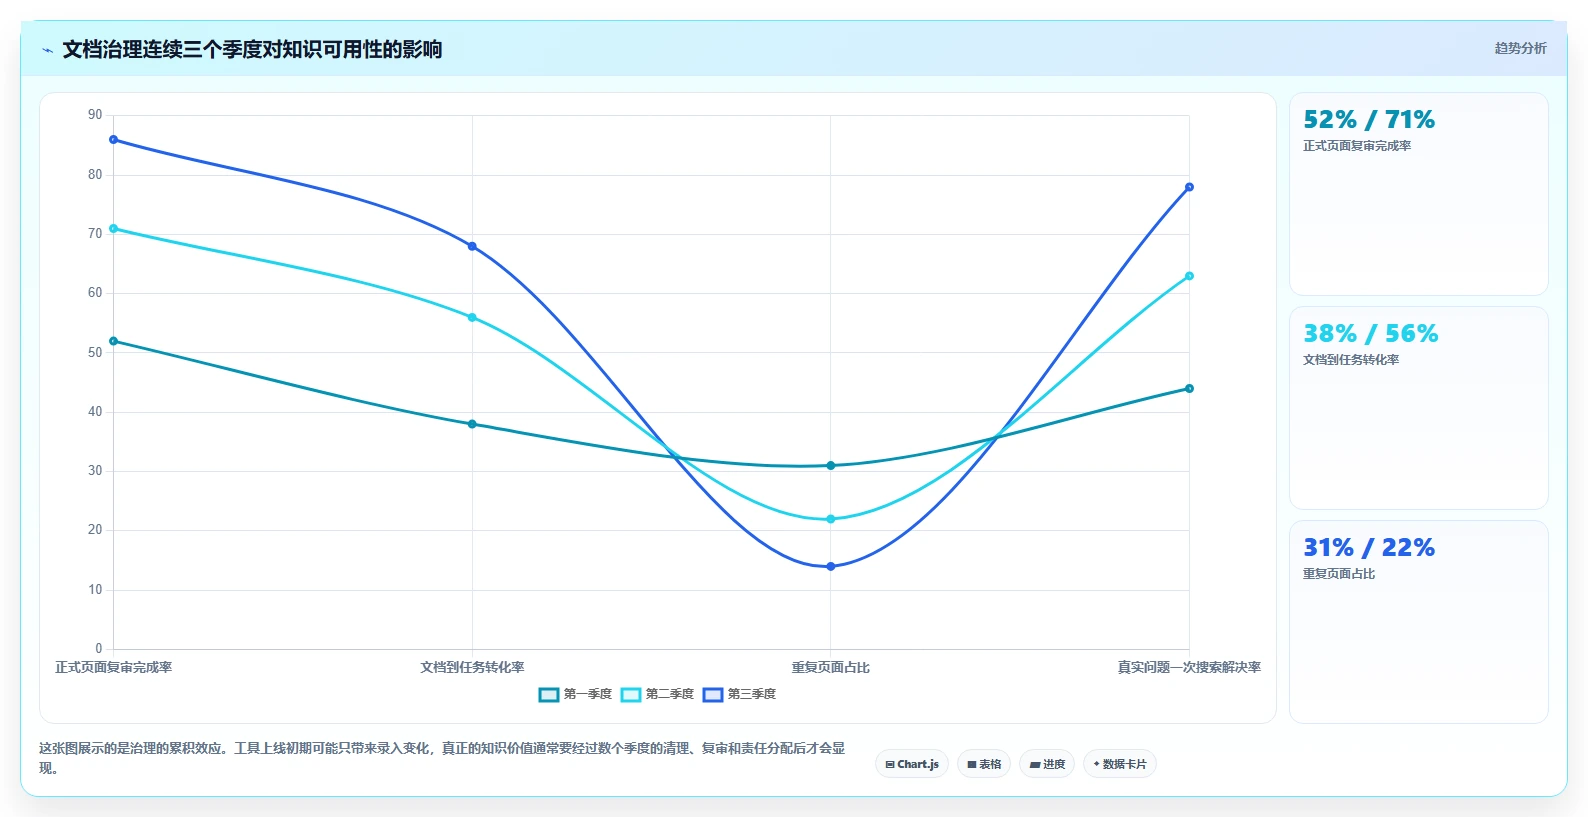Screen dimensions: 1588x817
Task: Click the 重复页面占比 x-axis label
Action: pyautogui.click(x=830, y=667)
